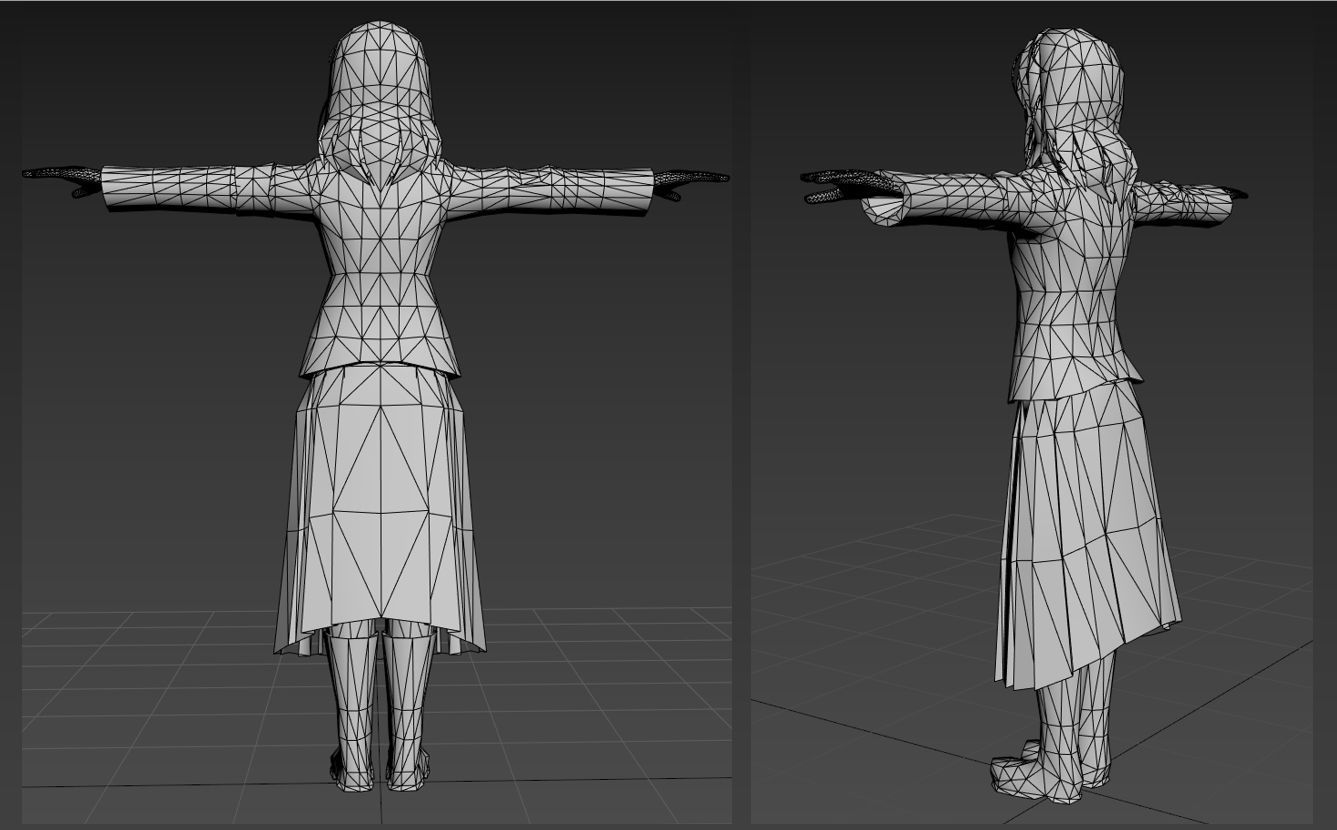Click the left hand in left viewport
The height and width of the screenshot is (830, 1337).
[x=62, y=177]
